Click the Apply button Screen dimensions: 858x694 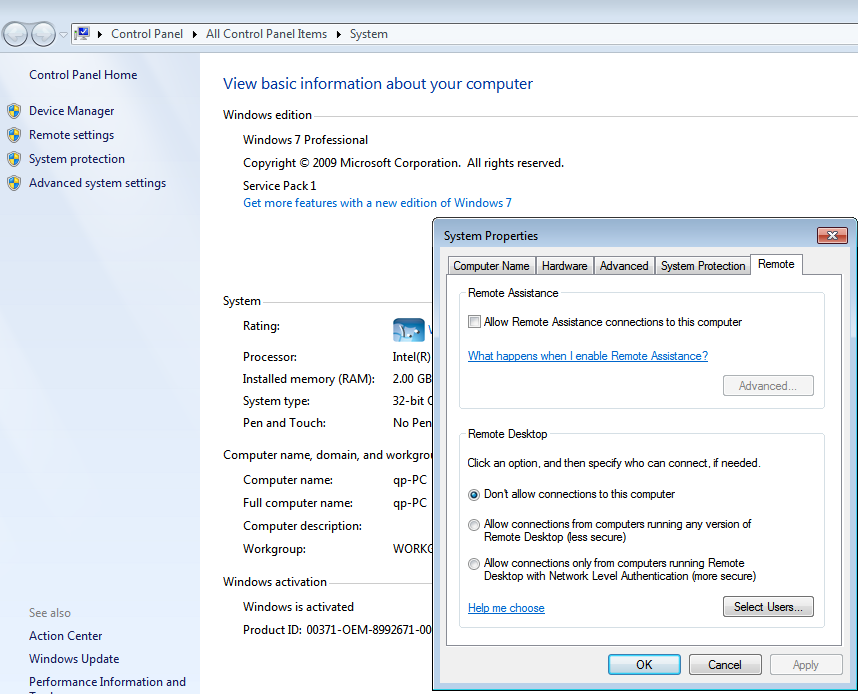click(x=806, y=664)
